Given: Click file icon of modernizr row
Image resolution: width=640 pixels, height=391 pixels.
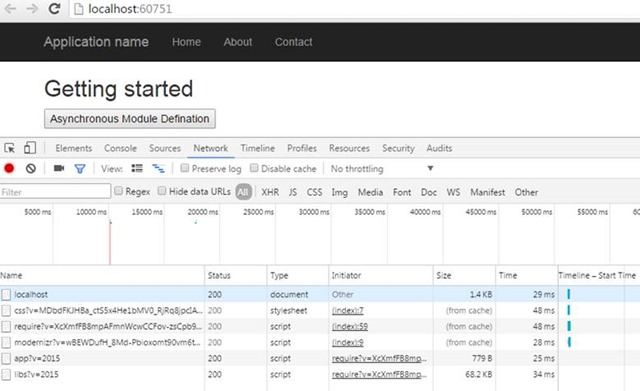Looking at the screenshot, I should pyautogui.click(x=6, y=342).
